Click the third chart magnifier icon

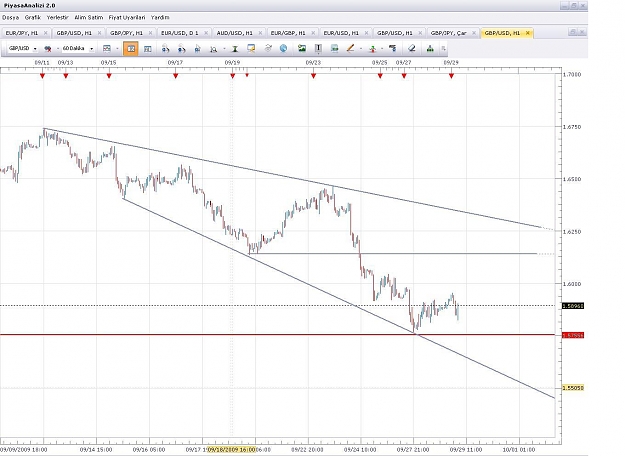point(198,49)
